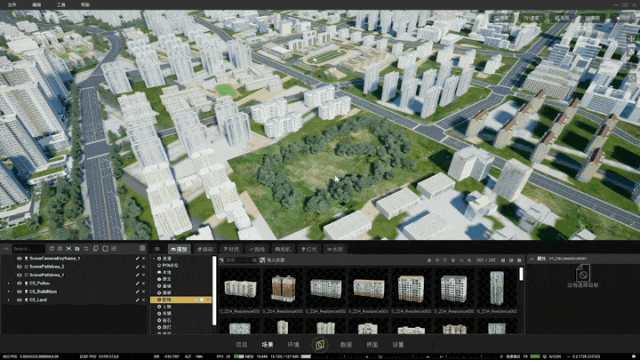Select the SceneCameraKeyframe_1 tree row
The image size is (640, 360).
point(73,258)
